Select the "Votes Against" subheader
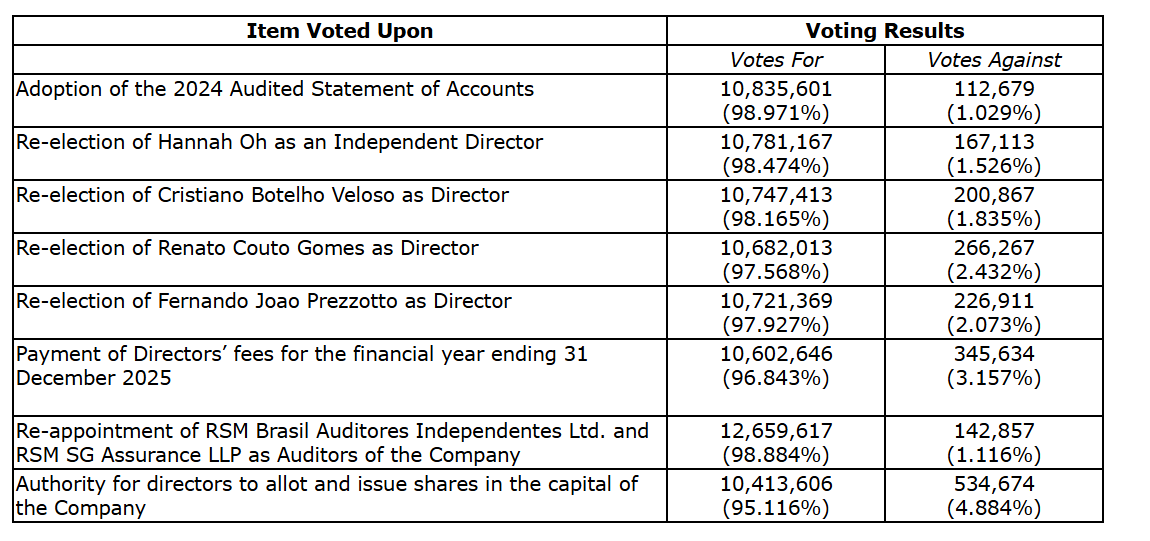 994,60
